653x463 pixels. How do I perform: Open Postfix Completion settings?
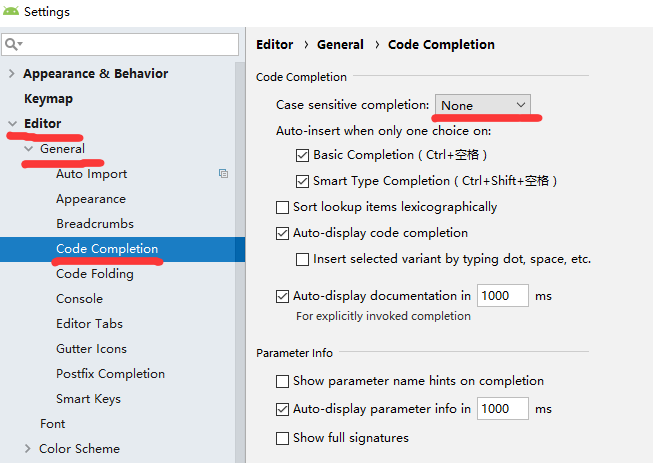click(110, 374)
